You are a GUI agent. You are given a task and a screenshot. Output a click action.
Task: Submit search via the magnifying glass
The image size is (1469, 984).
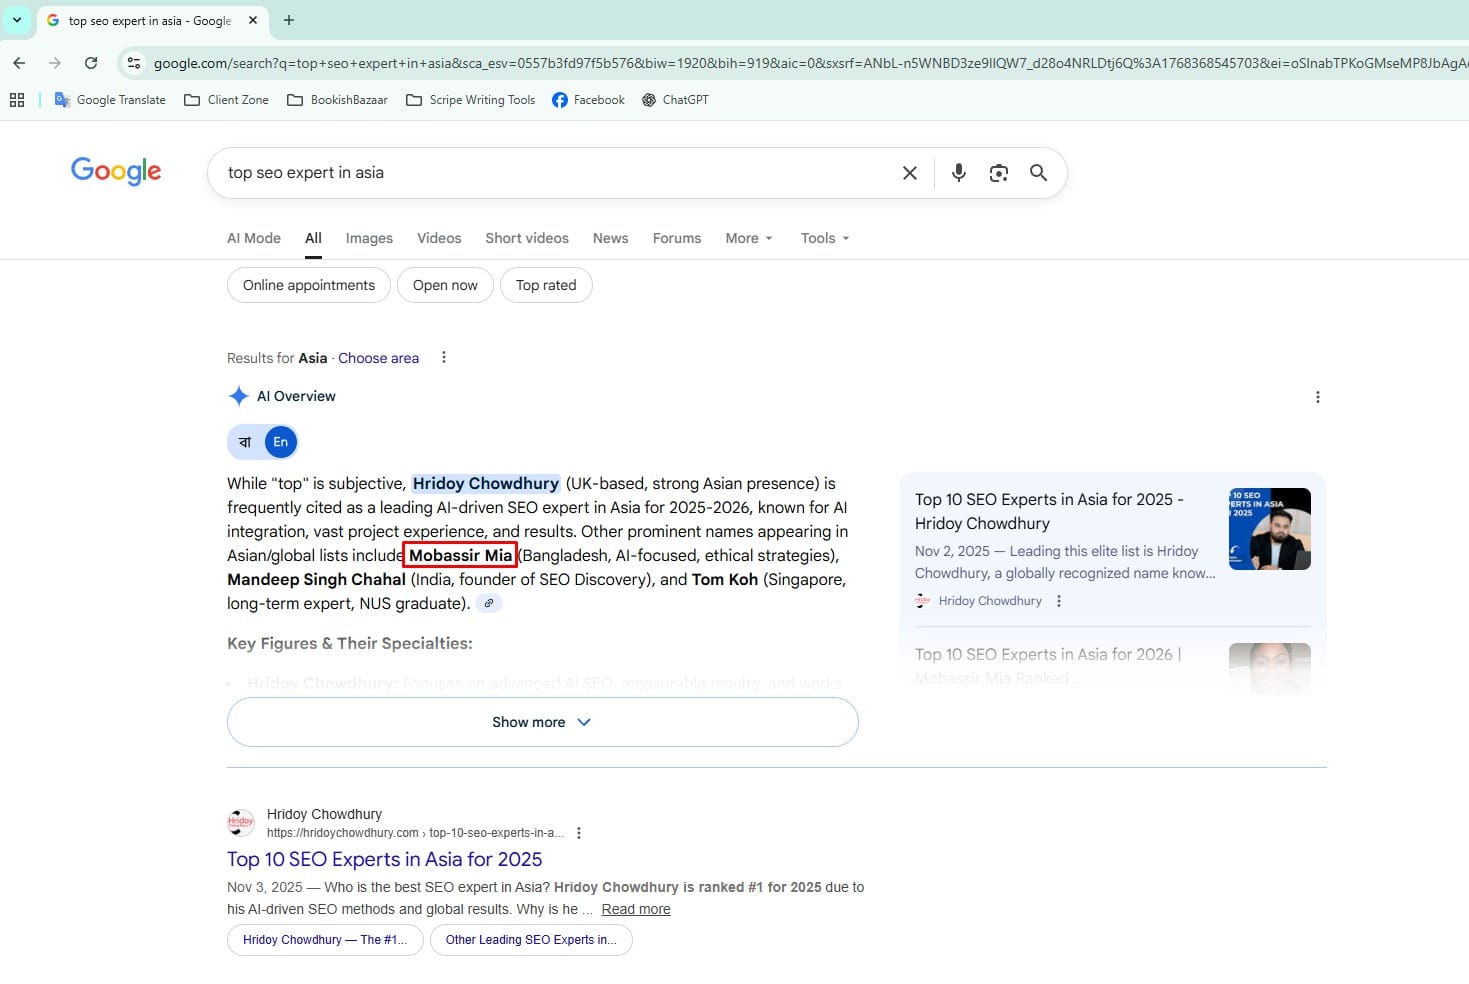[x=1038, y=172]
